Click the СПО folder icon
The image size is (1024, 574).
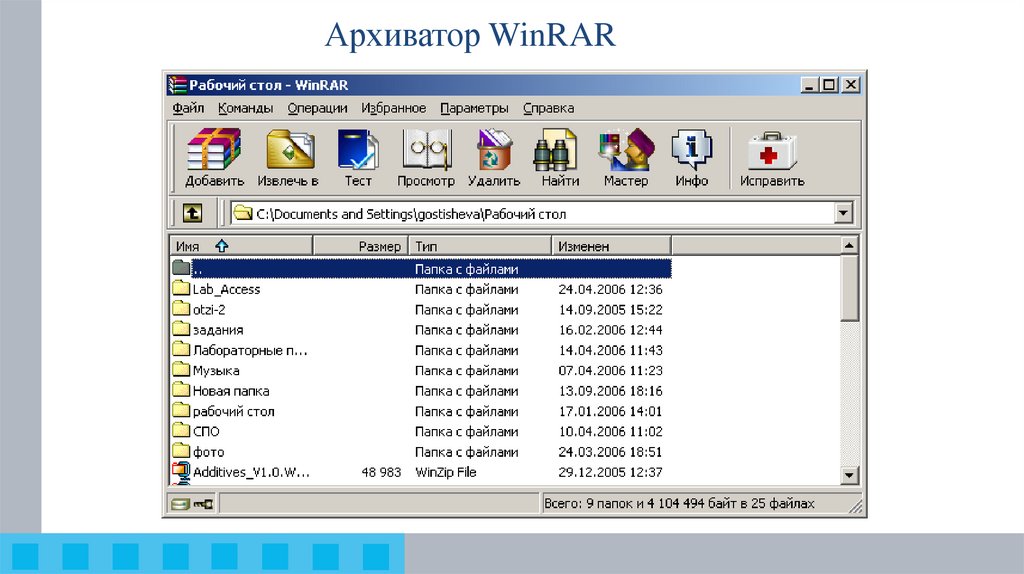[x=181, y=430]
